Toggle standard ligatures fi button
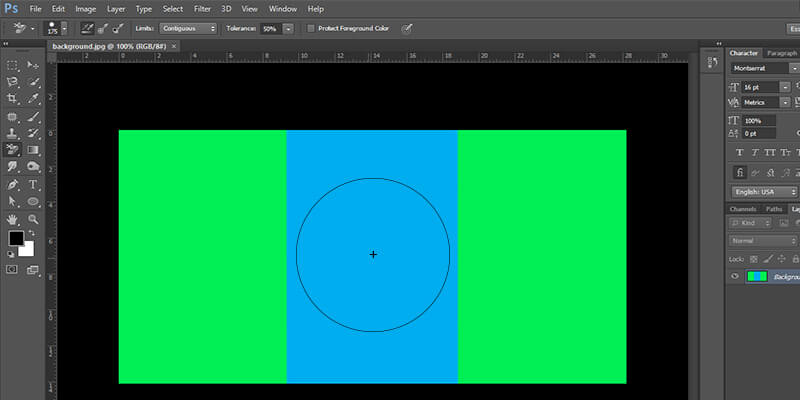 point(740,172)
